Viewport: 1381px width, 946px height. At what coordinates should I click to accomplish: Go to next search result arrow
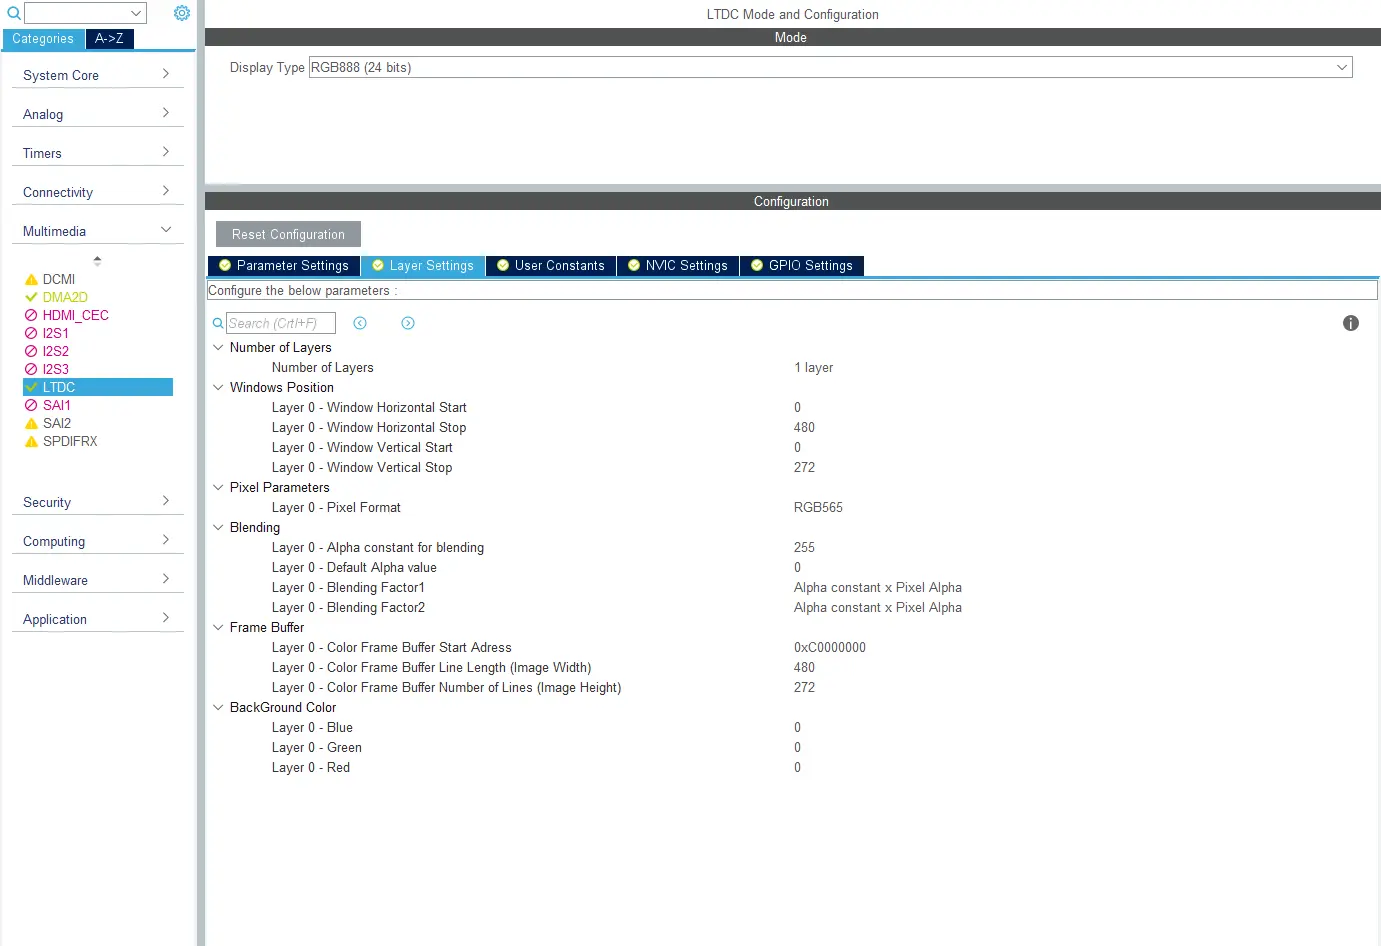coord(408,323)
